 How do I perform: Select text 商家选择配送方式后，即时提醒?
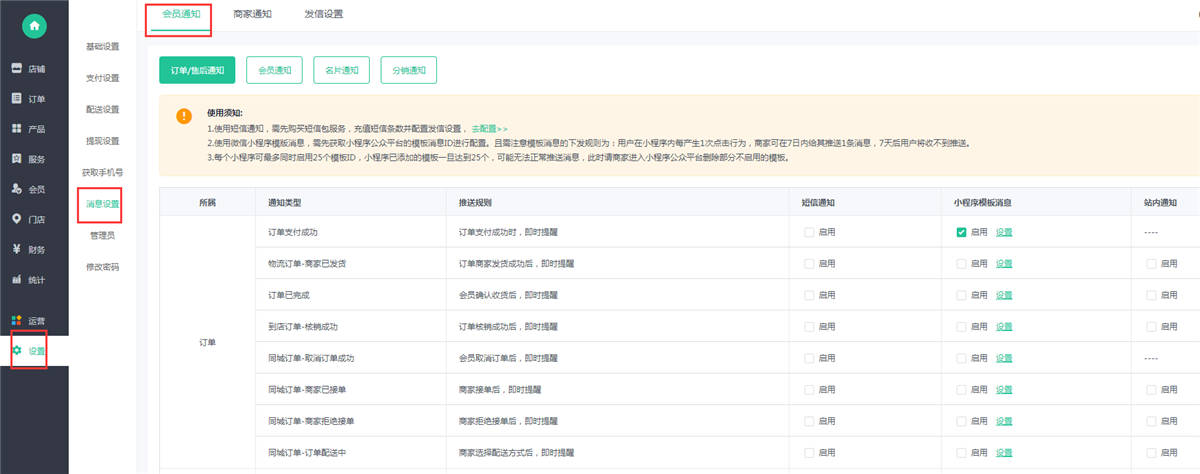pyautogui.click(x=517, y=452)
